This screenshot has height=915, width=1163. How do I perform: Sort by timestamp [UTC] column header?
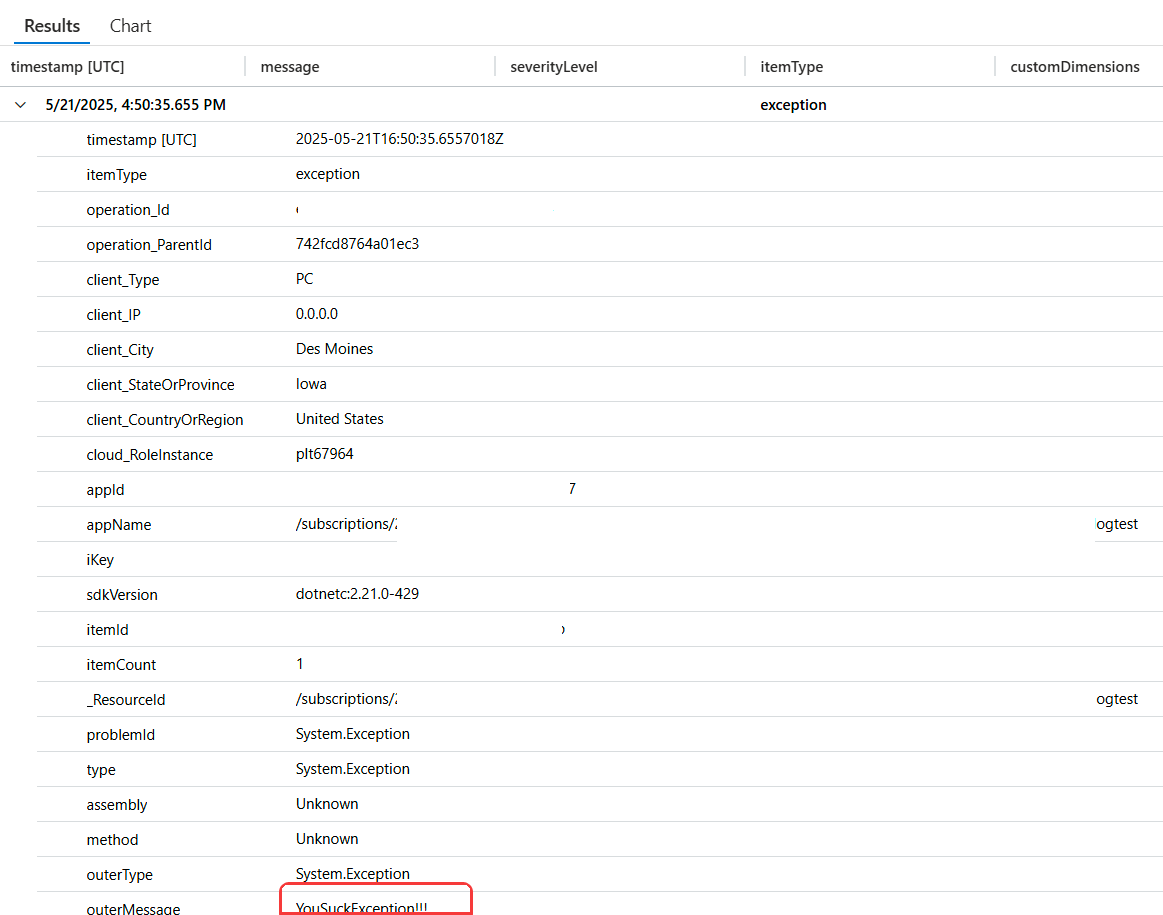[67, 67]
